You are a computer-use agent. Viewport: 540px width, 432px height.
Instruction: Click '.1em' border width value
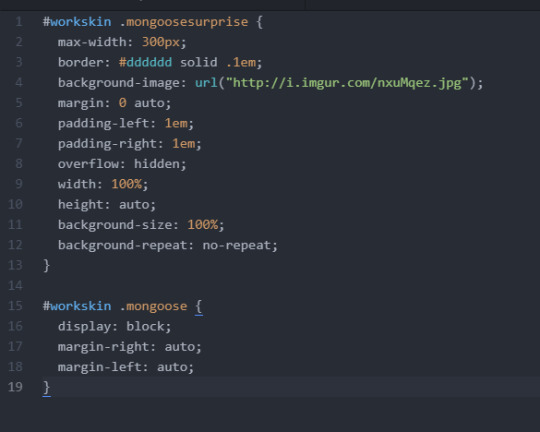point(241,63)
